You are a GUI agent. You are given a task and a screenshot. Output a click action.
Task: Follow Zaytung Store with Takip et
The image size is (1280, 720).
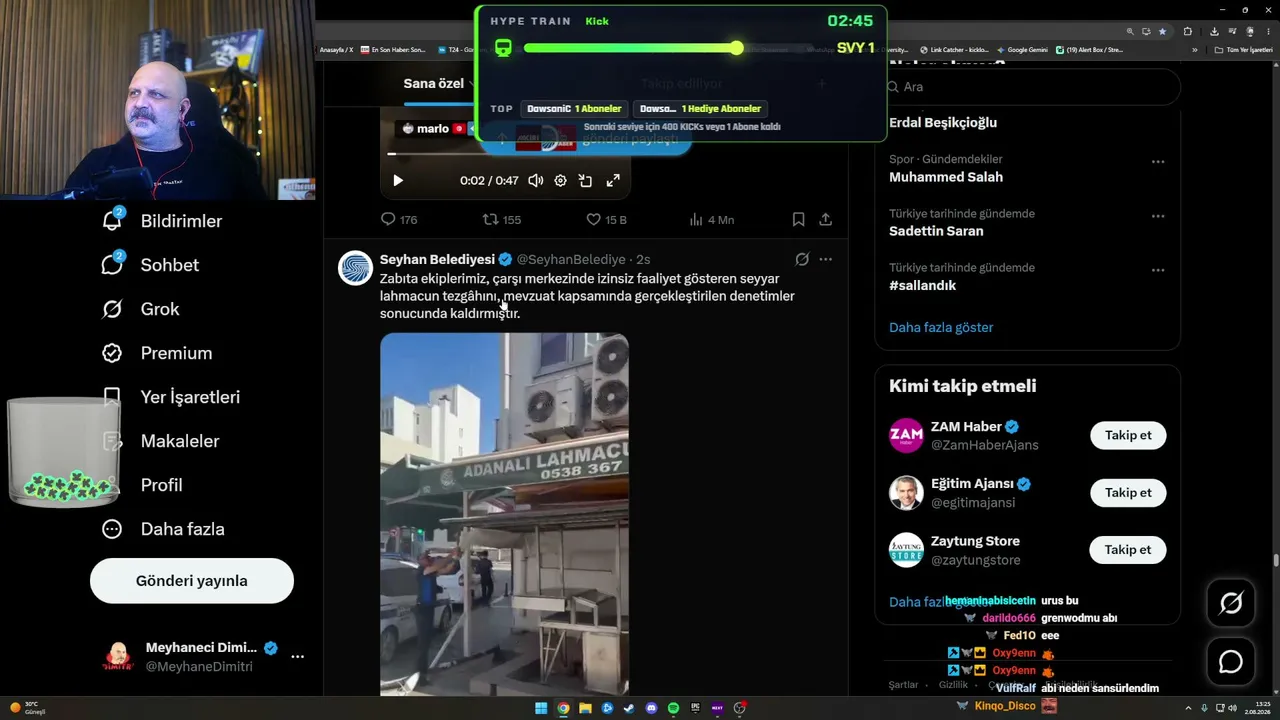click(x=1128, y=549)
